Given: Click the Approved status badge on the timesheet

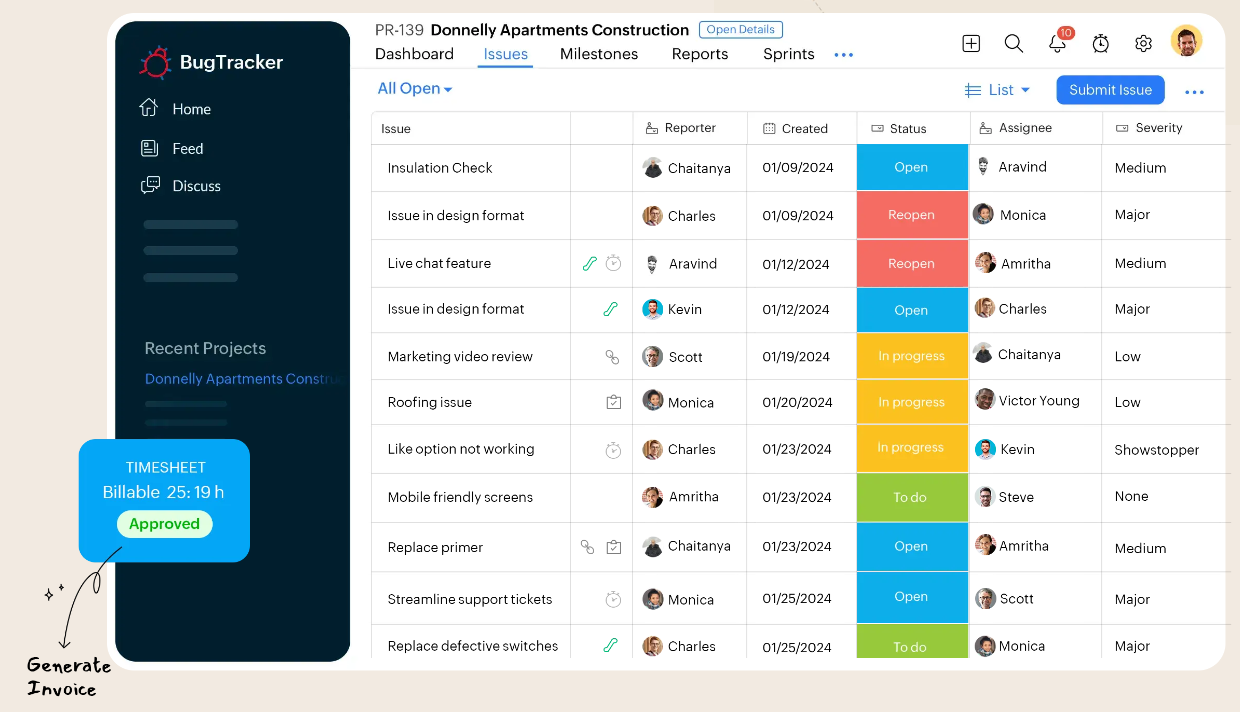Looking at the screenshot, I should coord(164,523).
